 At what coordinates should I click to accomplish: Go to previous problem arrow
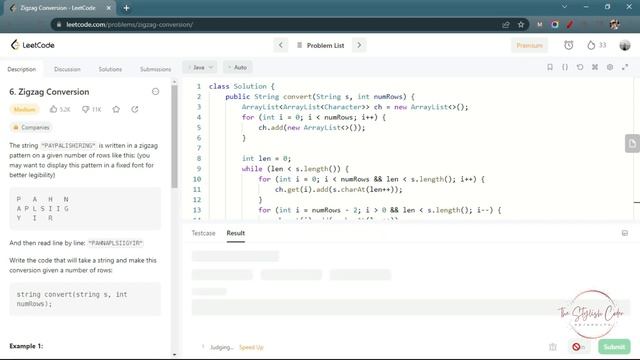point(281,45)
